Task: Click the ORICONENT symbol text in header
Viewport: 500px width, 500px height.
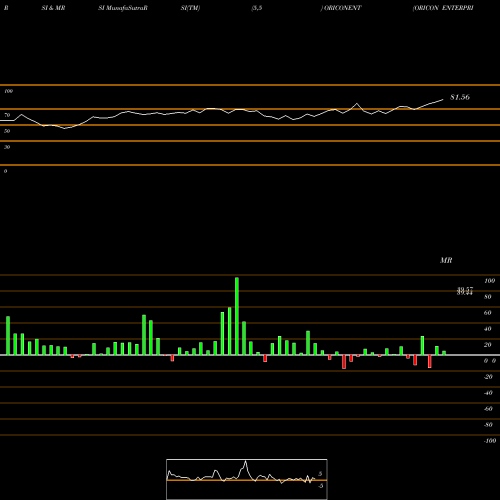Action: point(342,8)
